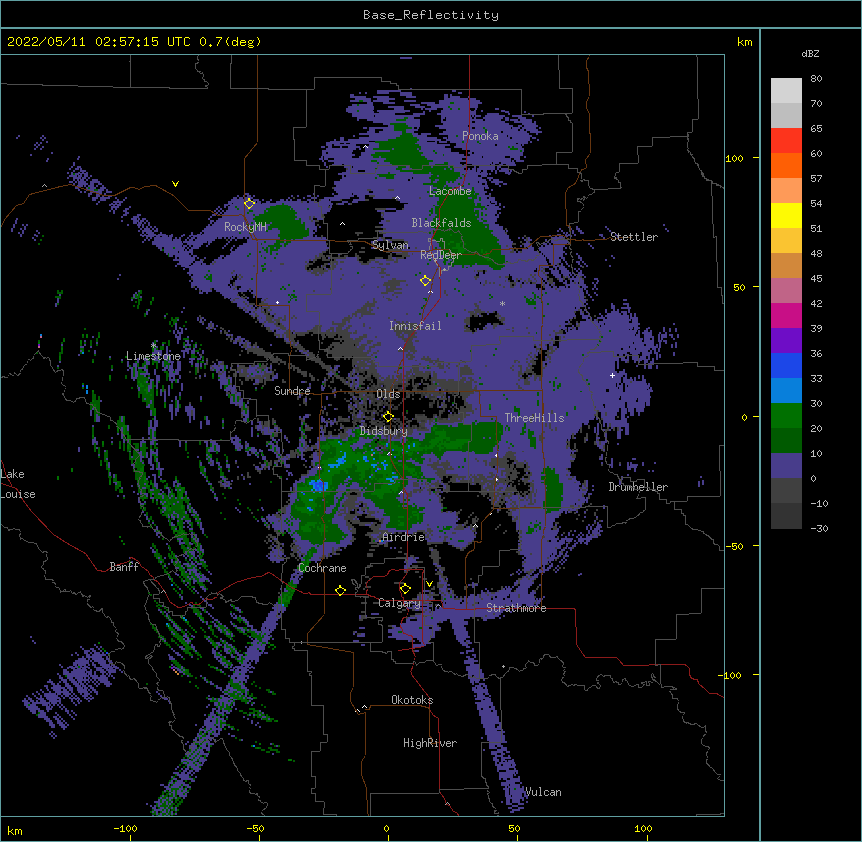Click the -50 km mark on bottom axis

click(255, 829)
